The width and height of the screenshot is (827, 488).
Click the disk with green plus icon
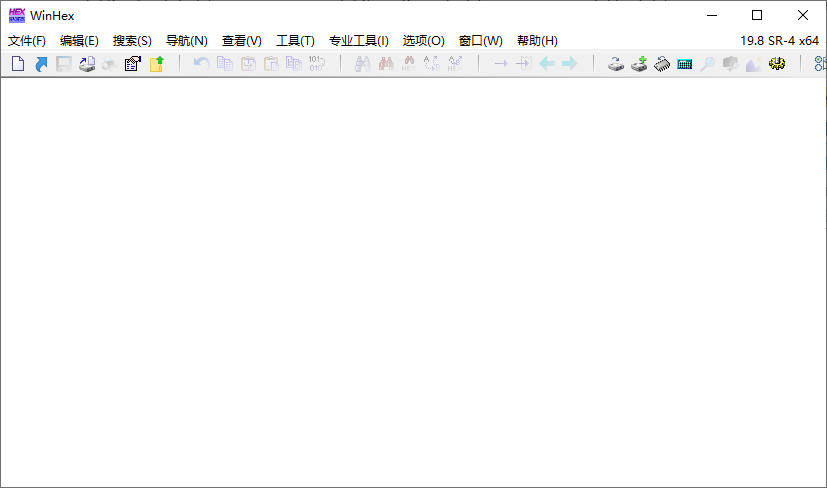[639, 64]
